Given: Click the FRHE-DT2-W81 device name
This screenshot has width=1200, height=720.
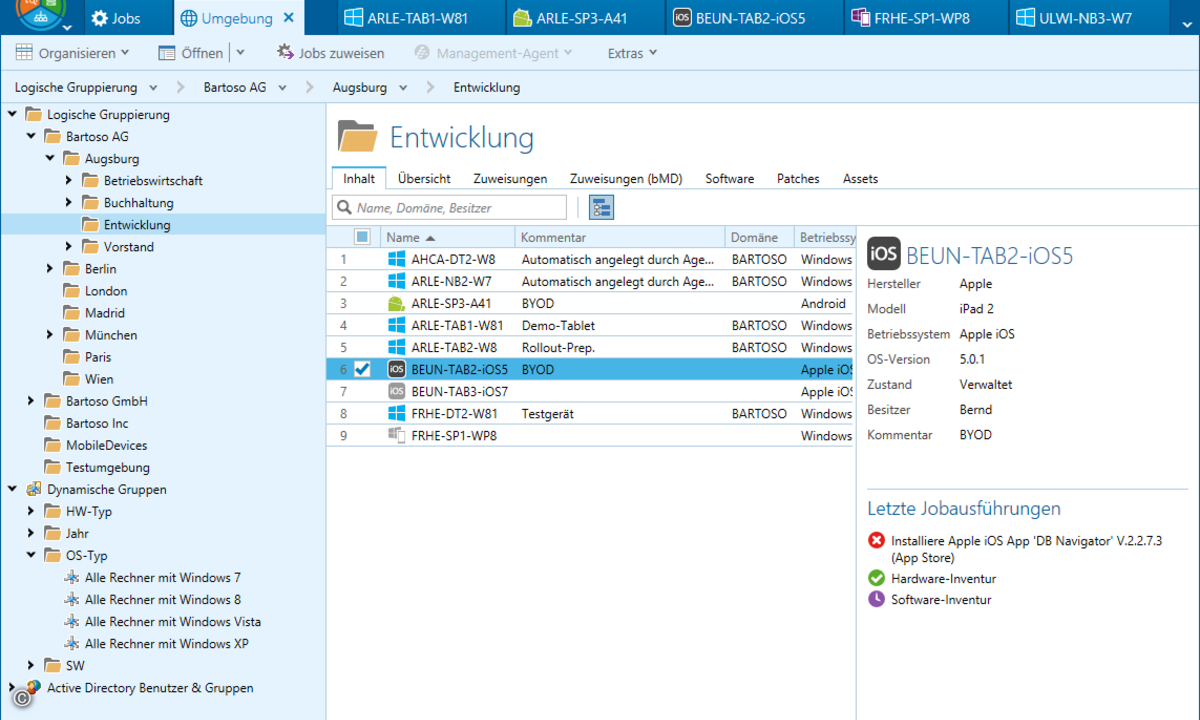Looking at the screenshot, I should click(x=453, y=413).
